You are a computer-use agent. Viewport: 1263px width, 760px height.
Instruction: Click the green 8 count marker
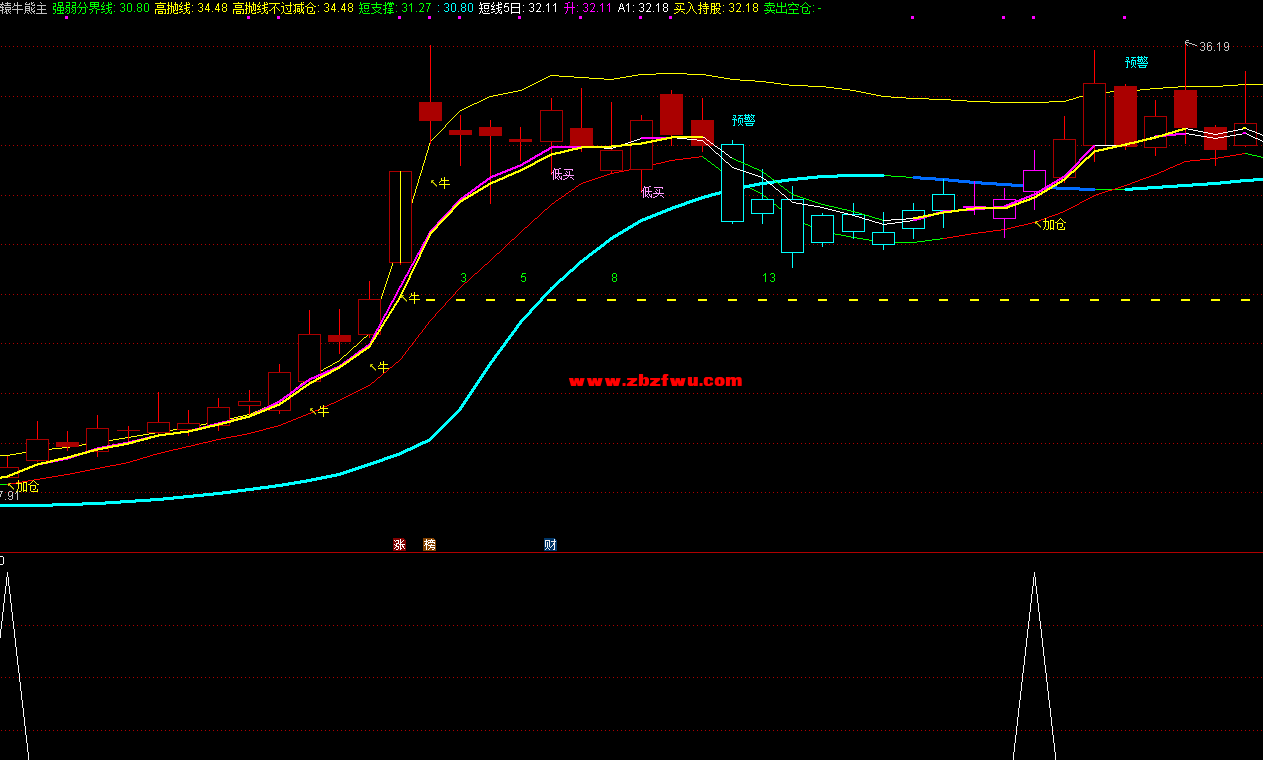coord(614,278)
